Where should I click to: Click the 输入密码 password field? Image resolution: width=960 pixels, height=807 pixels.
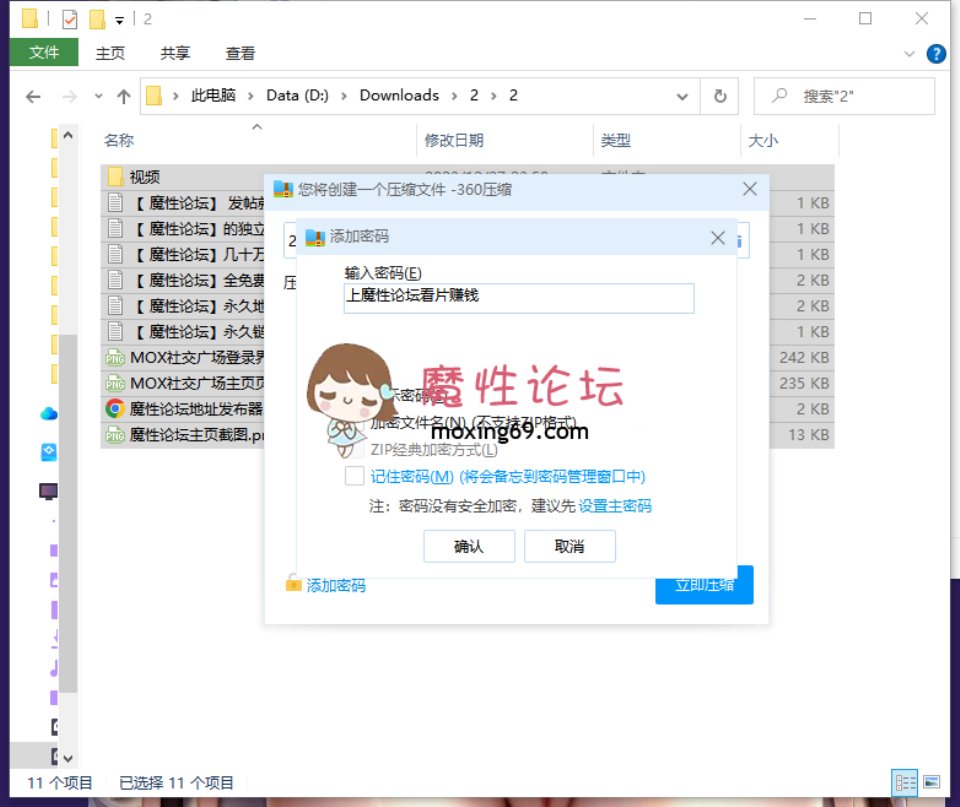[519, 298]
